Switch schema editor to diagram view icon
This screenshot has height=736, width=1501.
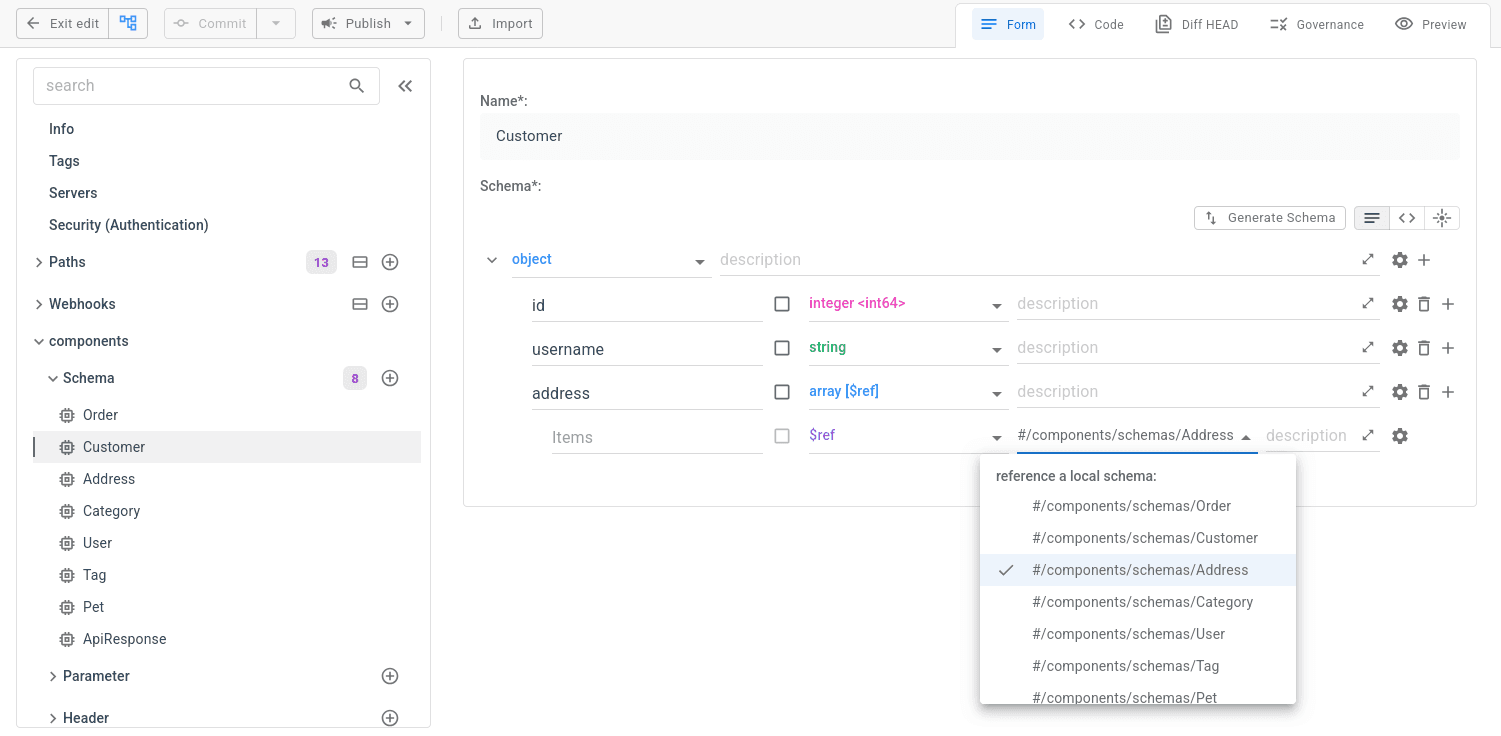click(1442, 218)
